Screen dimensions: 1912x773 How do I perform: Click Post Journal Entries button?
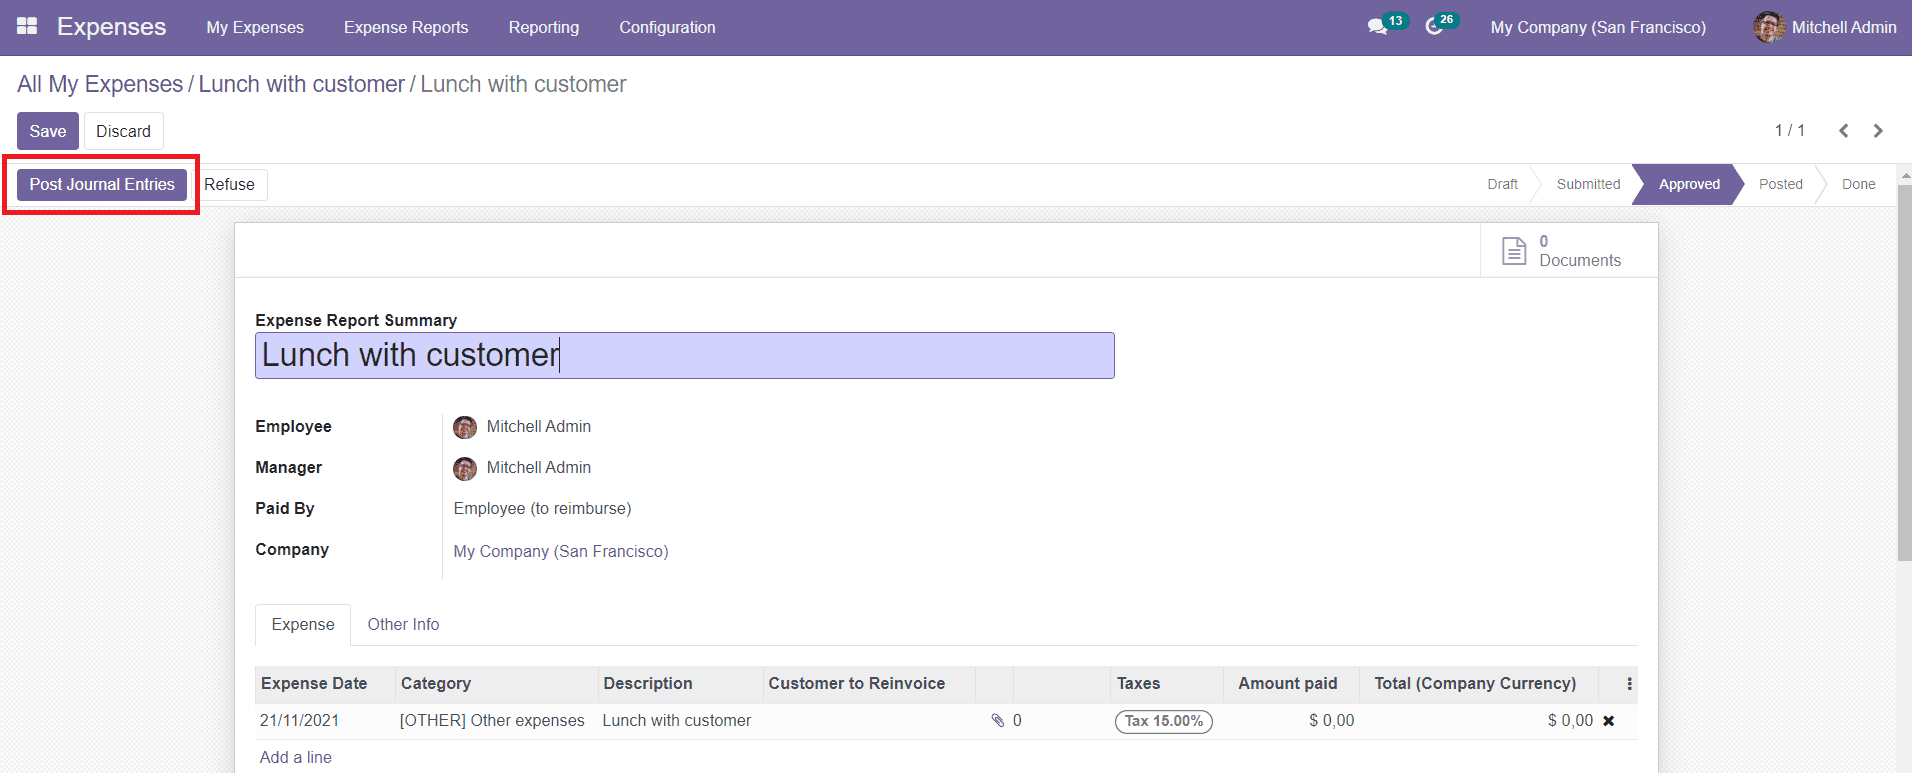[102, 184]
